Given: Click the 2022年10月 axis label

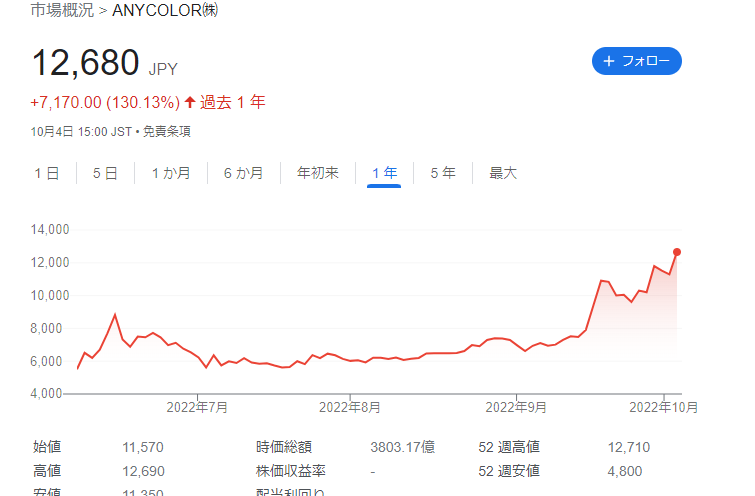Looking at the screenshot, I should pyautogui.click(x=664, y=407).
